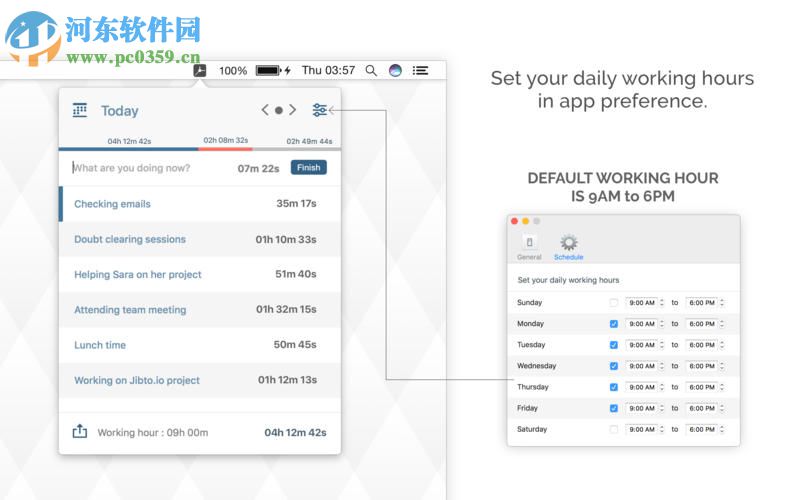Open Siri from the menu bar
This screenshot has width=800, height=500.
click(x=395, y=70)
